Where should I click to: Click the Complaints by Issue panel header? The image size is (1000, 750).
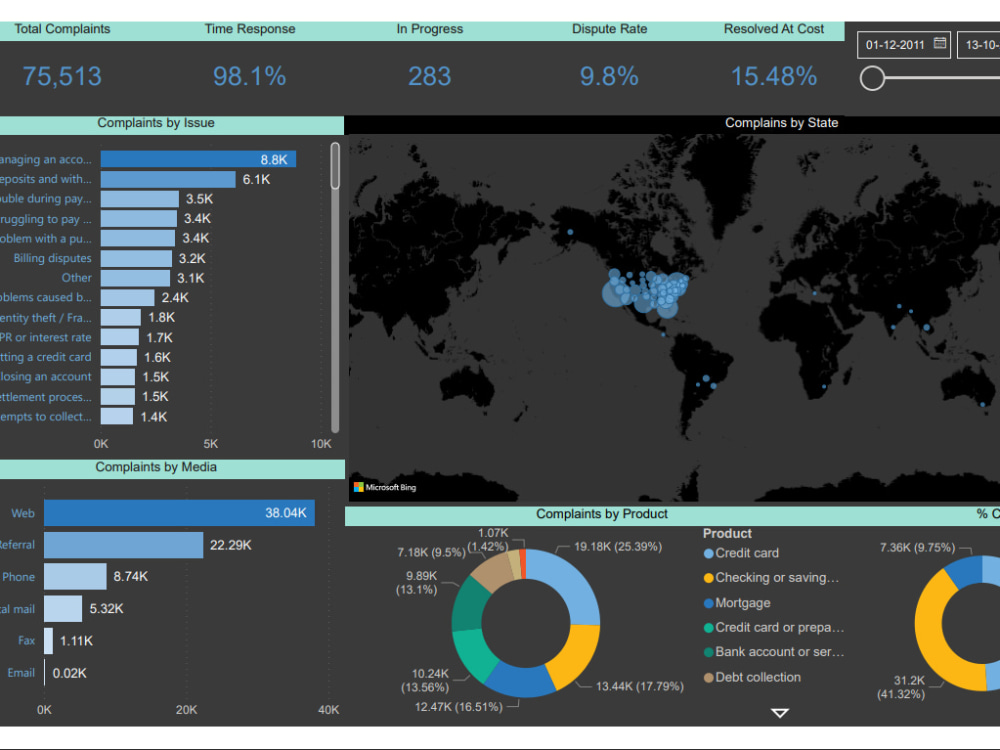point(156,122)
